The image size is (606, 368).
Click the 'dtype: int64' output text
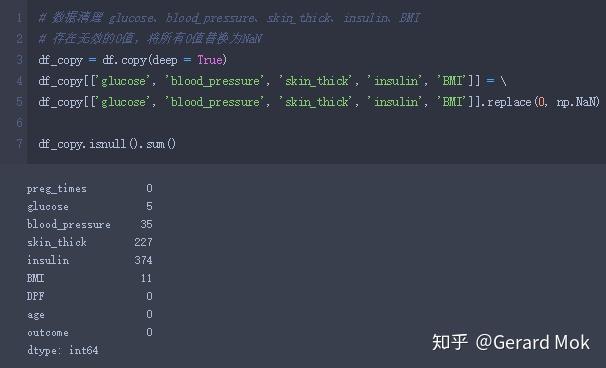coord(63,350)
